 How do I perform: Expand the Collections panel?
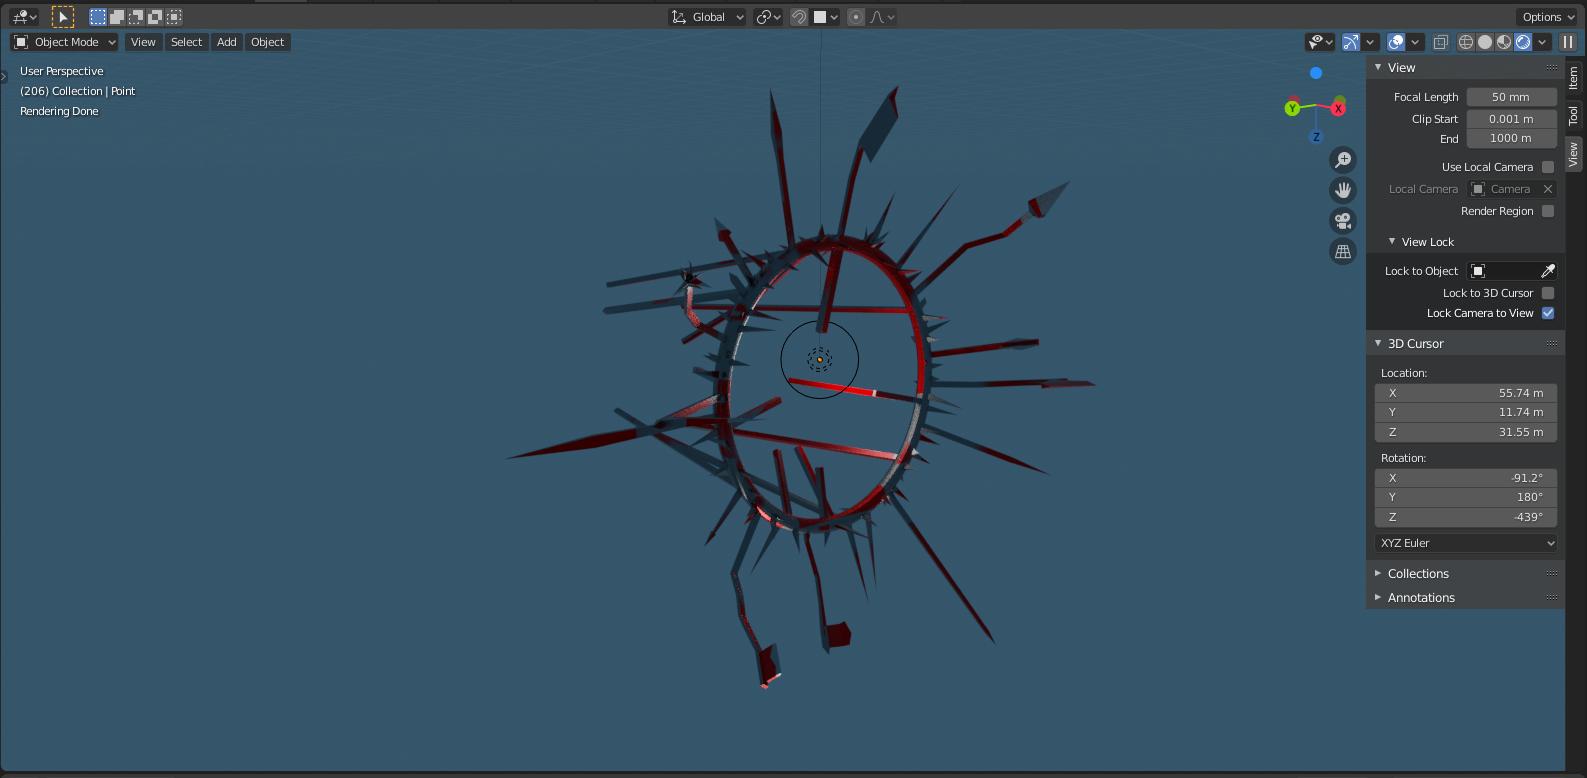[x=1378, y=573]
